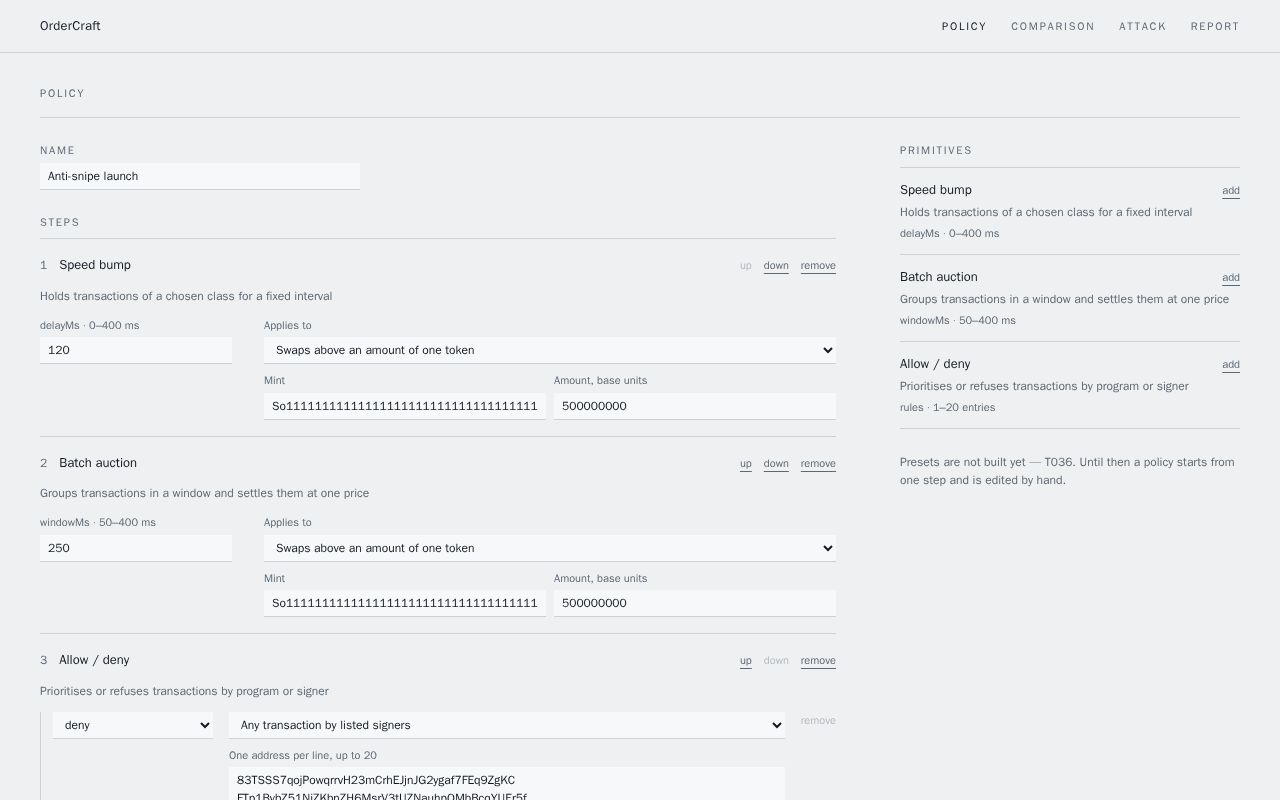Select the Policy tab
Image resolution: width=1280 pixels, height=800 pixels.
tap(964, 26)
